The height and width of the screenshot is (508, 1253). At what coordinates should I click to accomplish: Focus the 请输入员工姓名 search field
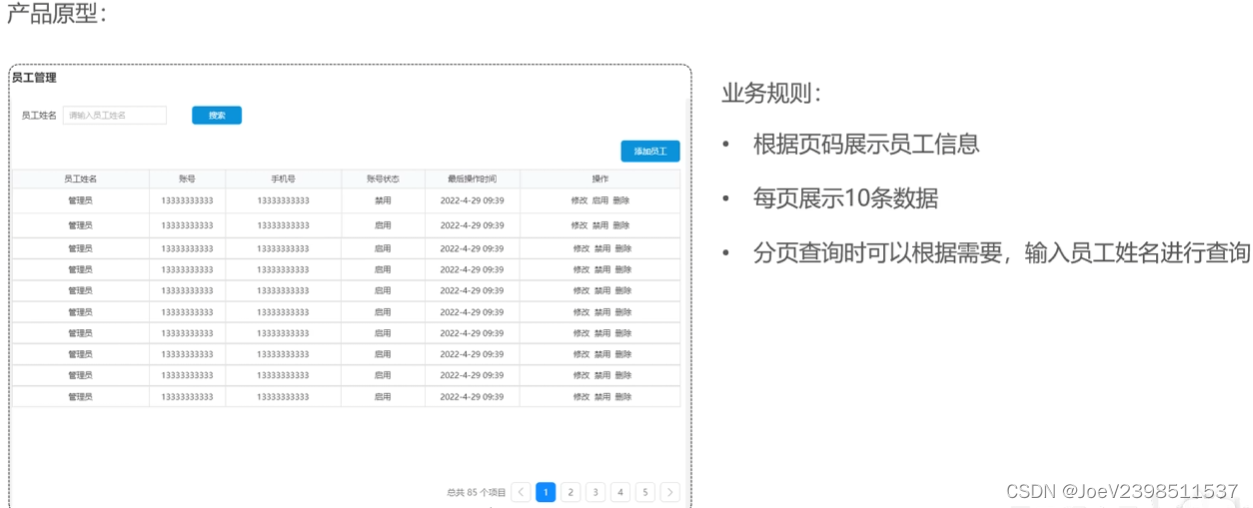coord(115,115)
